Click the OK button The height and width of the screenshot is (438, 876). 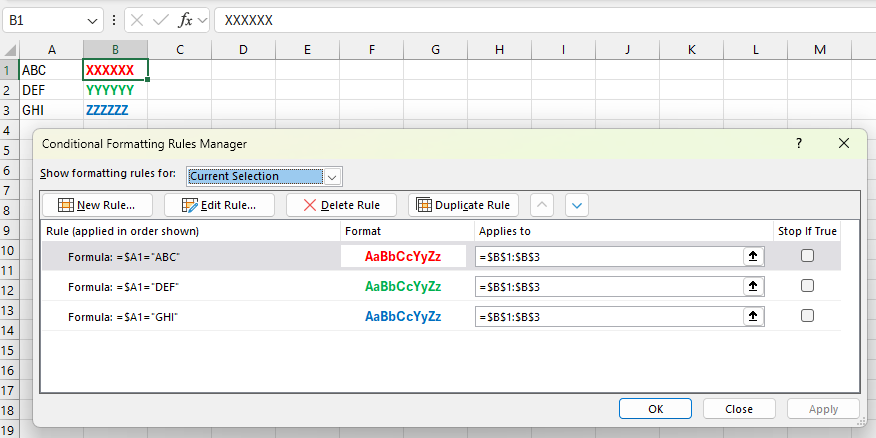point(655,409)
